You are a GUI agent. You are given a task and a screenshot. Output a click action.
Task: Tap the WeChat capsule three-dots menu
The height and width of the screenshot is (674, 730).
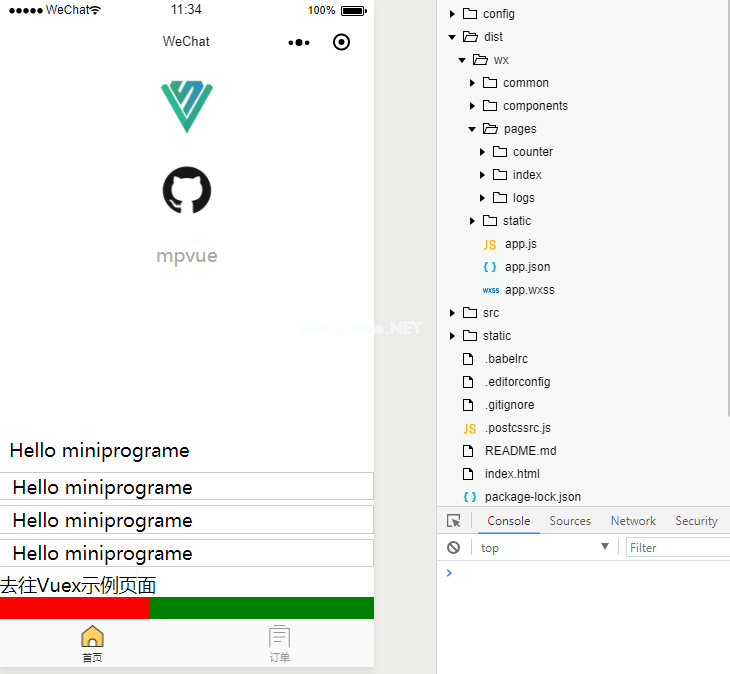(x=299, y=42)
